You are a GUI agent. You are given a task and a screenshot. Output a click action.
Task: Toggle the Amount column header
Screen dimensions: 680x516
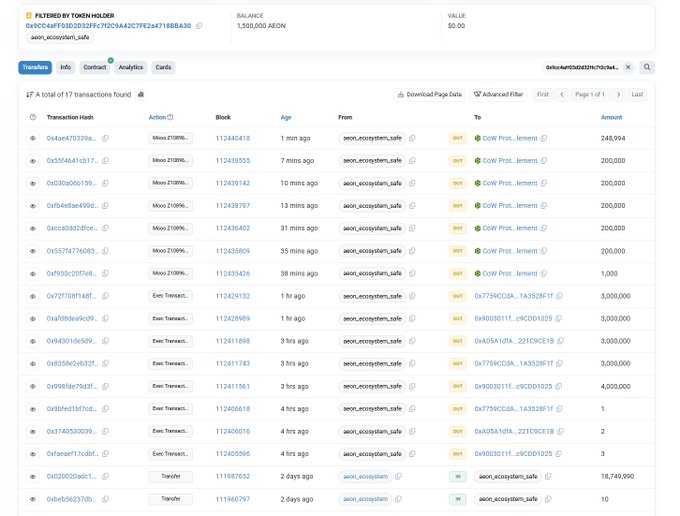[611, 117]
